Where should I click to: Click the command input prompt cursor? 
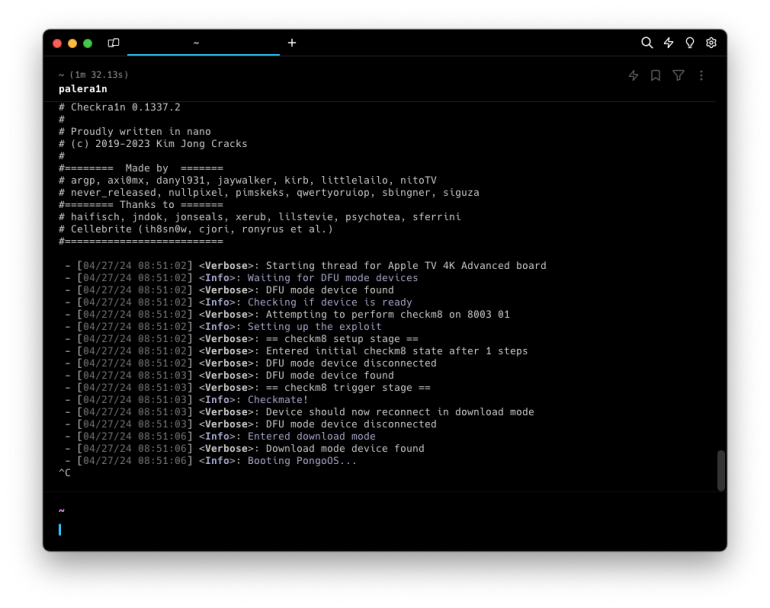point(60,529)
